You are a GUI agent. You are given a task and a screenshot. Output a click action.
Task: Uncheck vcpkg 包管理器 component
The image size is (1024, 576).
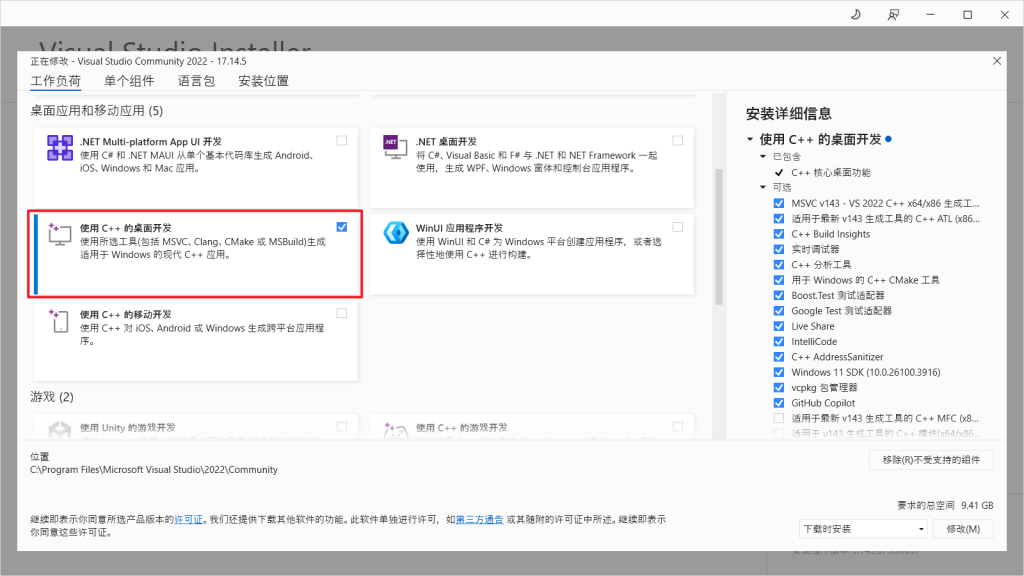(778, 387)
